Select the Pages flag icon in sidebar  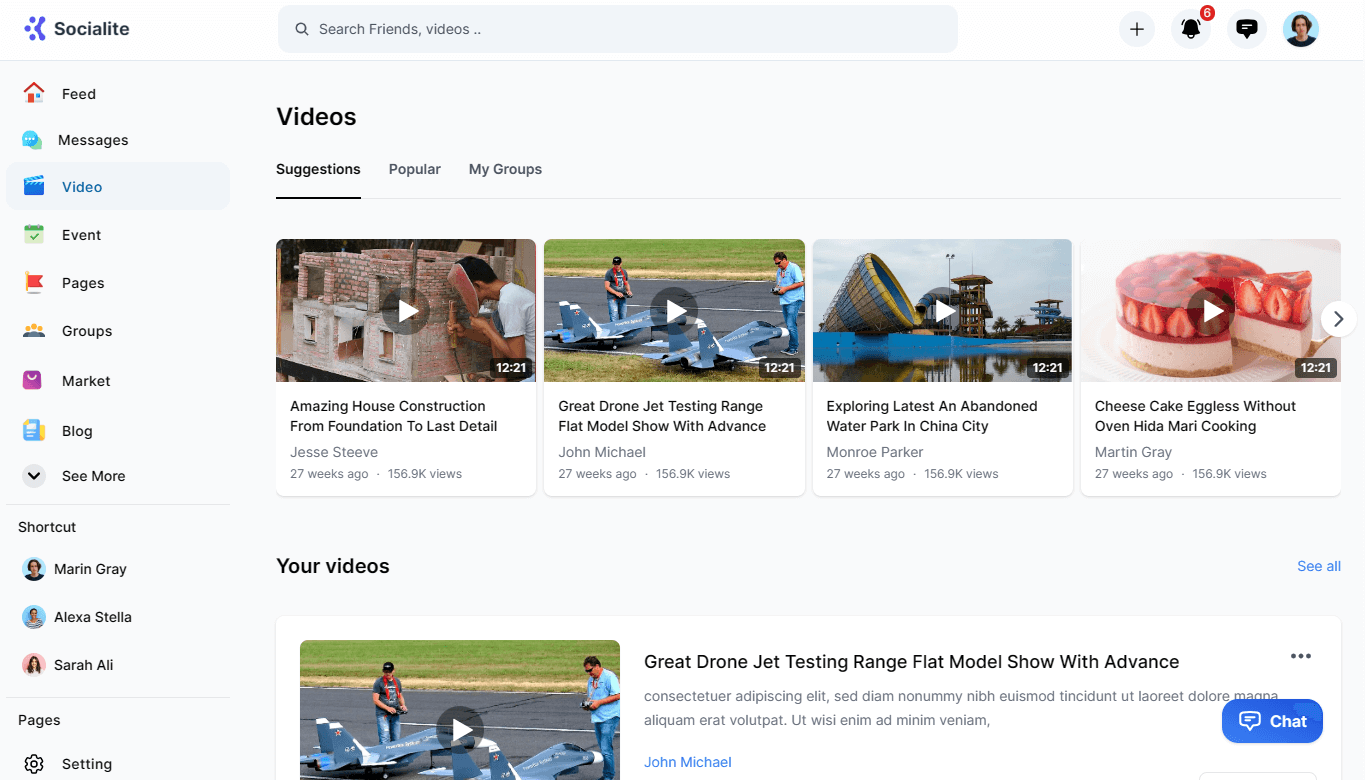pyautogui.click(x=34, y=283)
